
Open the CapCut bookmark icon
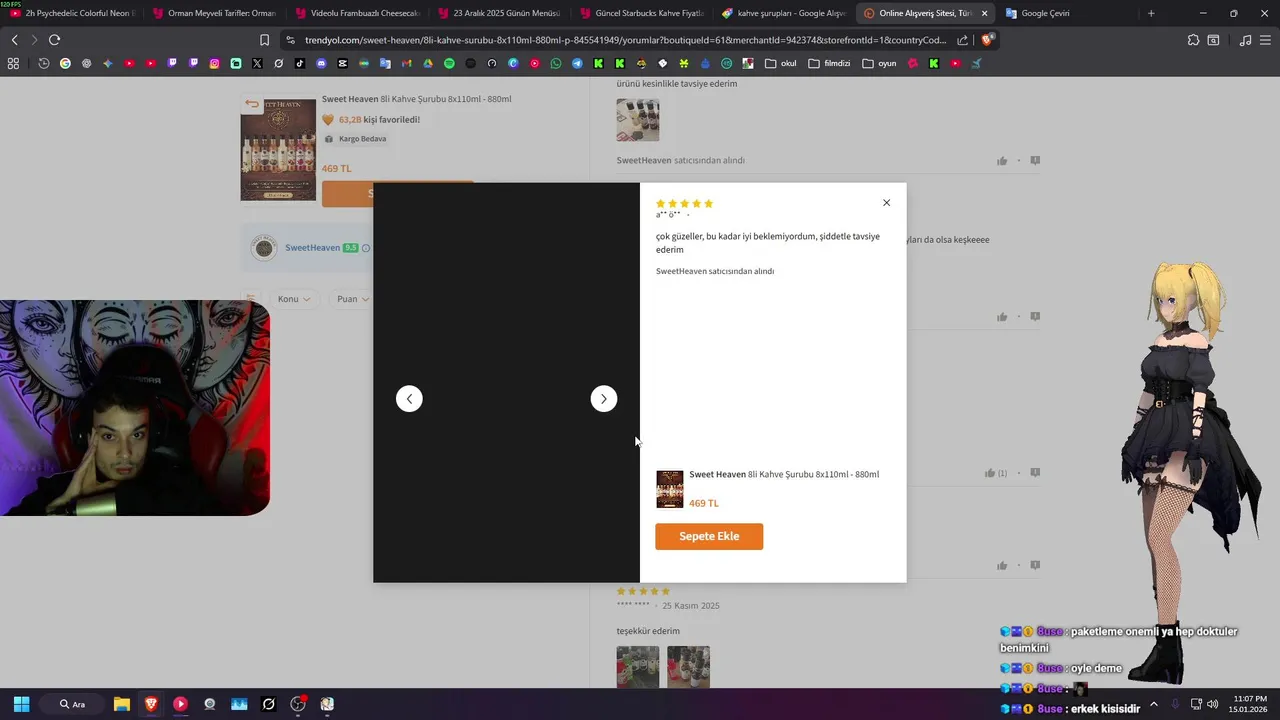click(x=343, y=63)
